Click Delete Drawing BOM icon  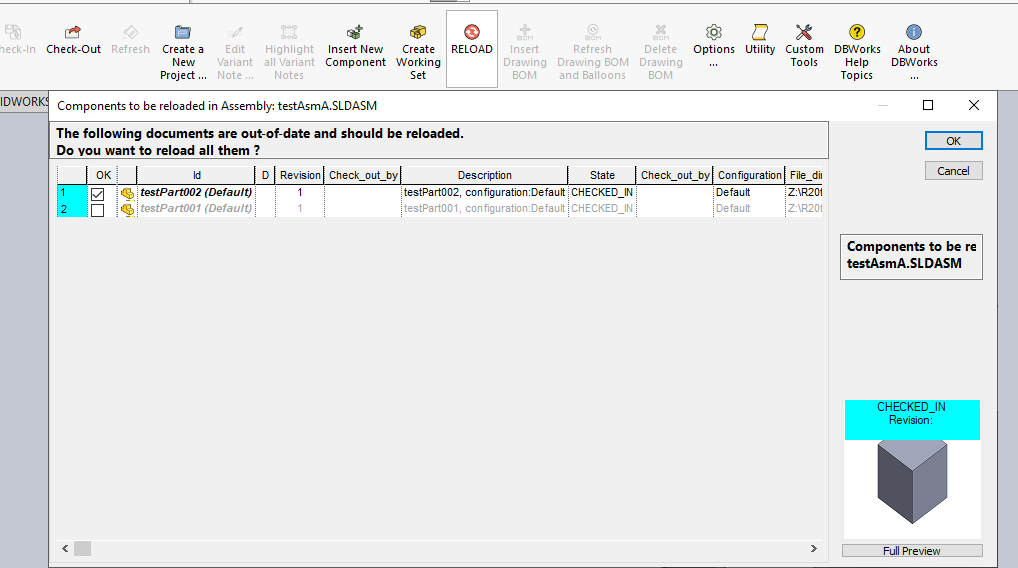click(x=660, y=32)
